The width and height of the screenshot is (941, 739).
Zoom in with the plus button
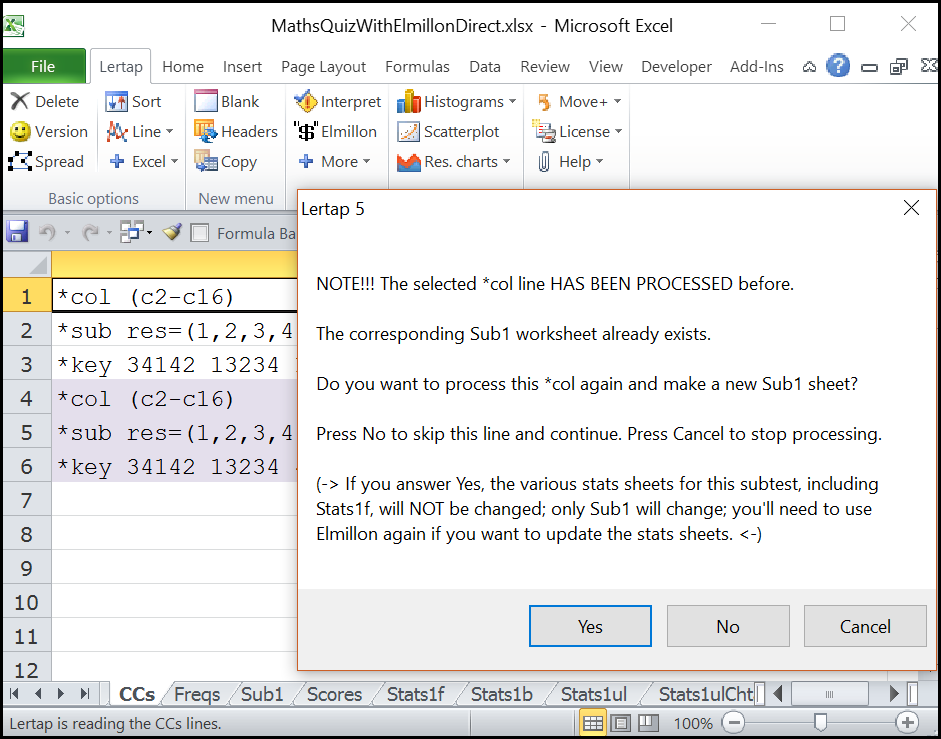point(907,723)
